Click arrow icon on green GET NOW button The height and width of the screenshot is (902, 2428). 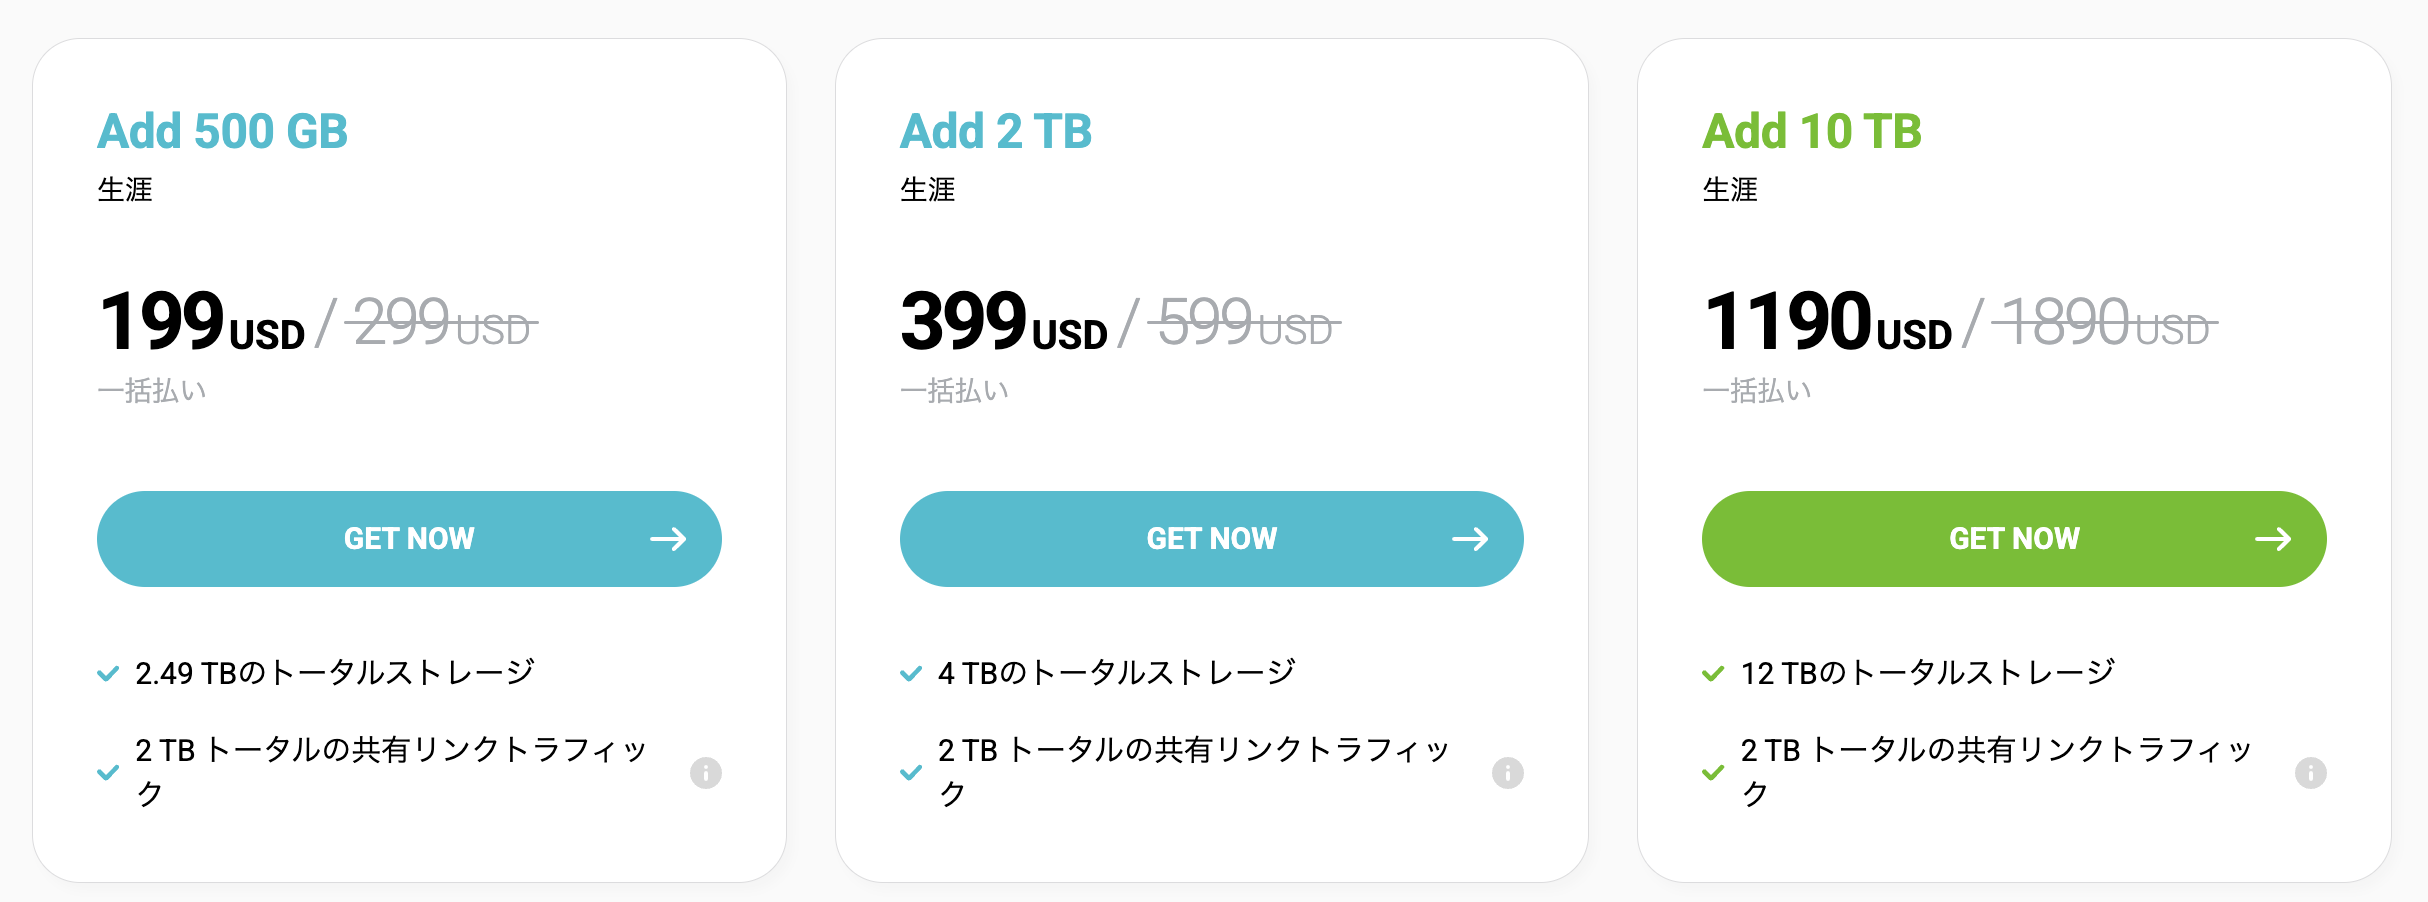[x=2273, y=539]
